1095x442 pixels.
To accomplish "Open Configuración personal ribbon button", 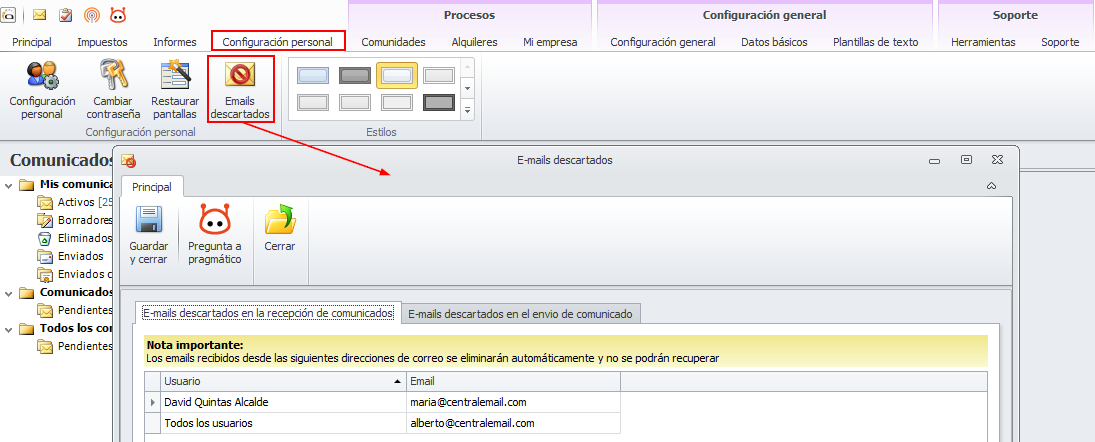I will click(43, 91).
